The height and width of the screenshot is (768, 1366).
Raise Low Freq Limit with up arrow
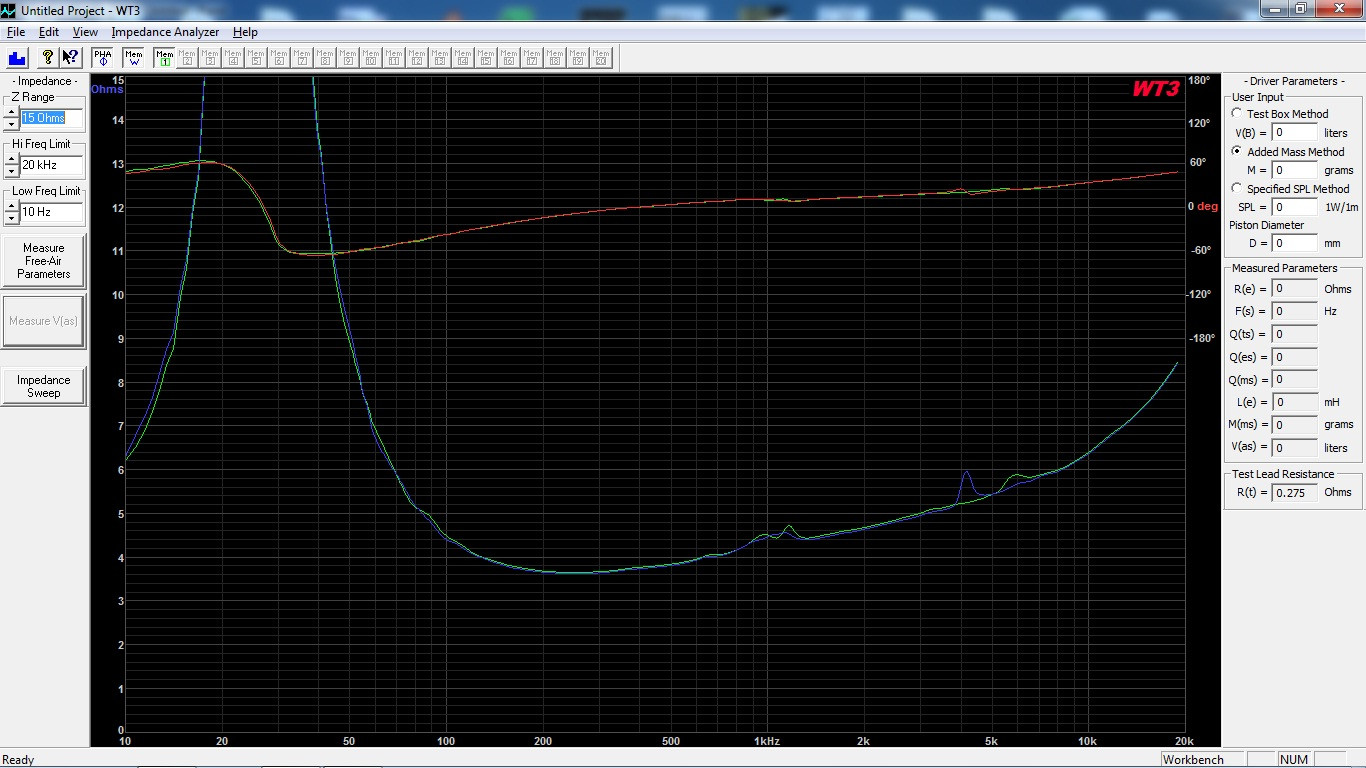click(11, 206)
